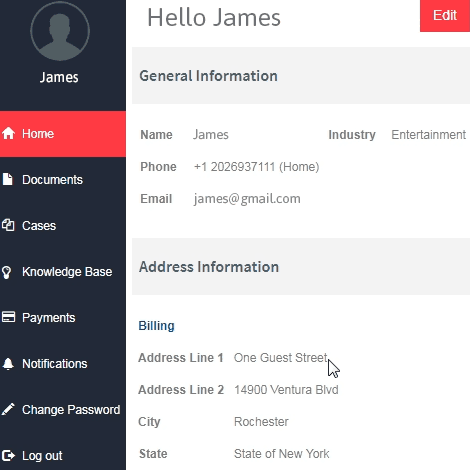Click the Industry value Entertainment
The image size is (470, 470).
pyautogui.click(x=429, y=135)
